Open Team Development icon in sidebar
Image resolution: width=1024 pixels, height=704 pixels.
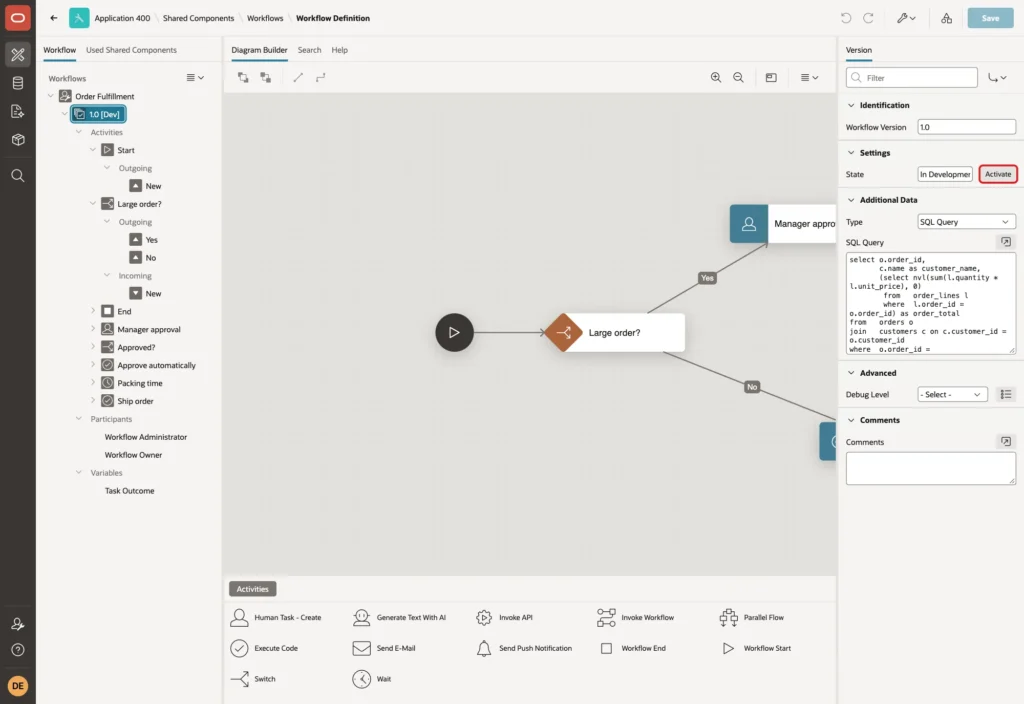(x=18, y=111)
